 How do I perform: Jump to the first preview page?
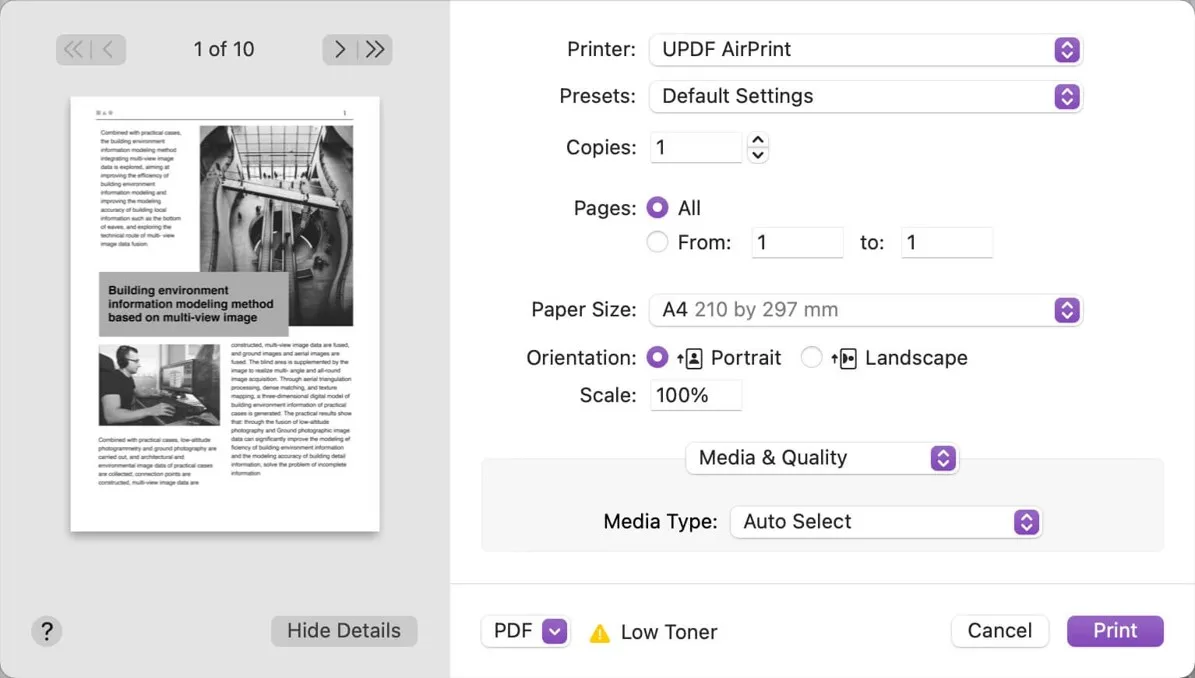click(x=73, y=49)
